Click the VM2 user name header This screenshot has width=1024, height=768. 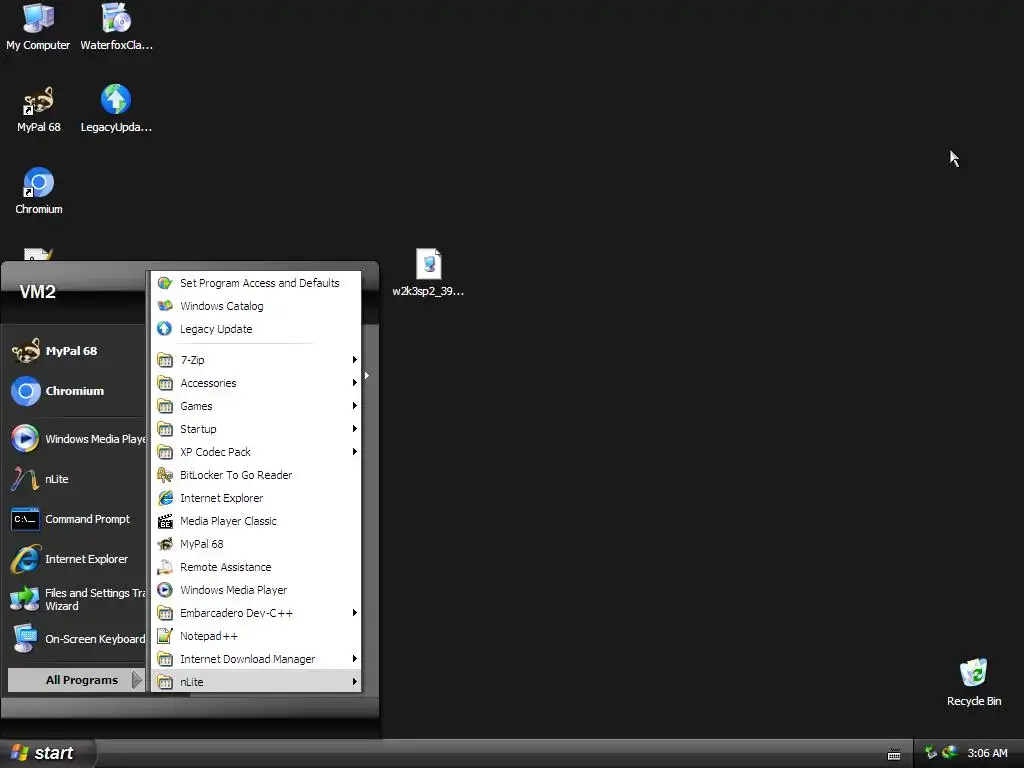coord(37,292)
